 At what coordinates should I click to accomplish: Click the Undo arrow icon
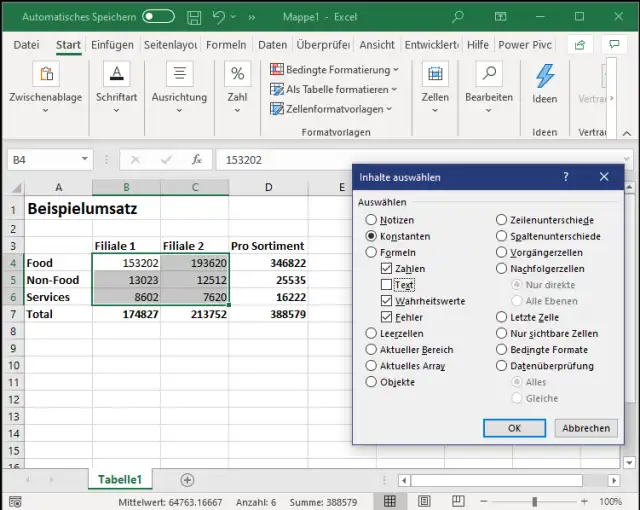(220, 17)
